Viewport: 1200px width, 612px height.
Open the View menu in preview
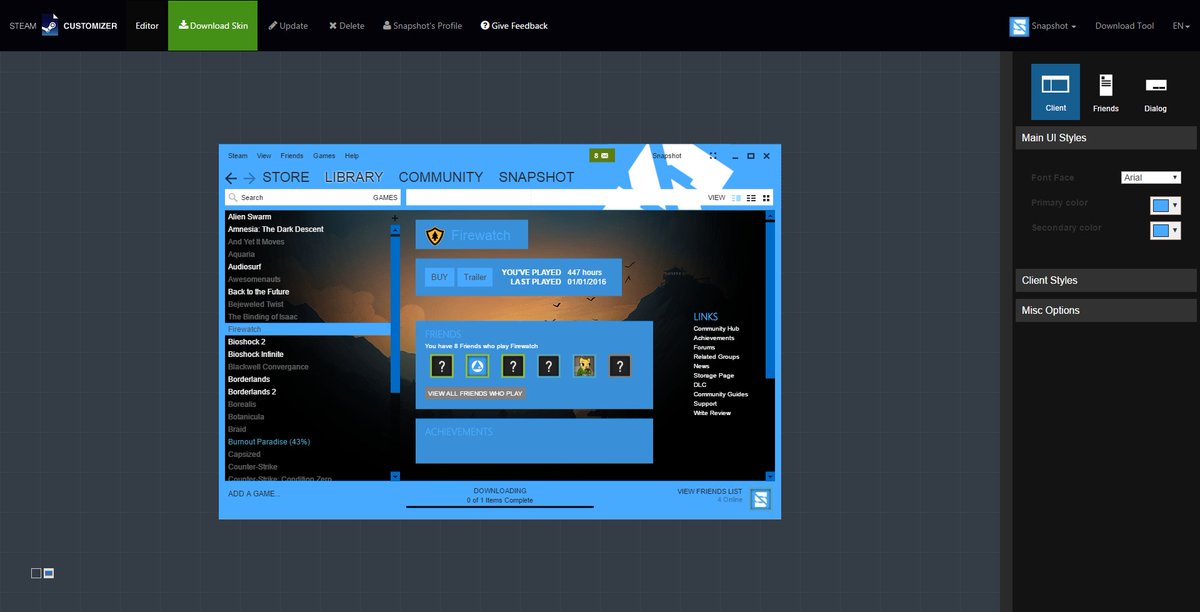264,156
